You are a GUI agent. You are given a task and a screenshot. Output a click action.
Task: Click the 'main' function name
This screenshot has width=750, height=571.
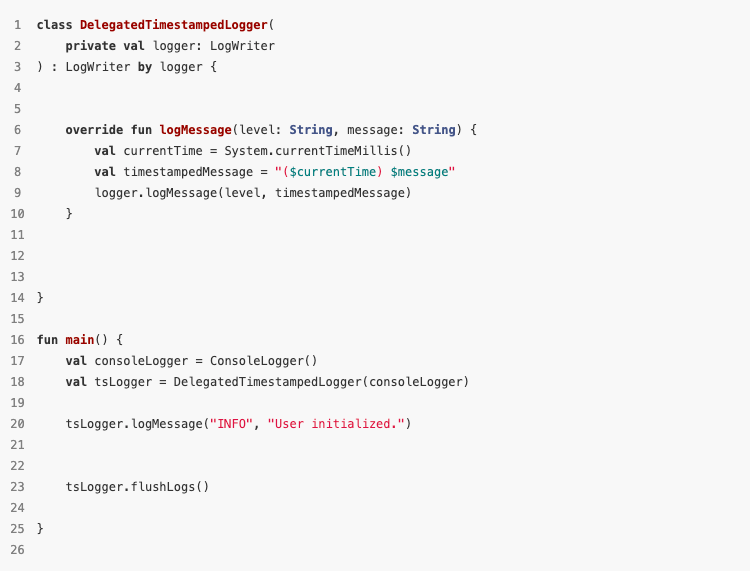80,340
